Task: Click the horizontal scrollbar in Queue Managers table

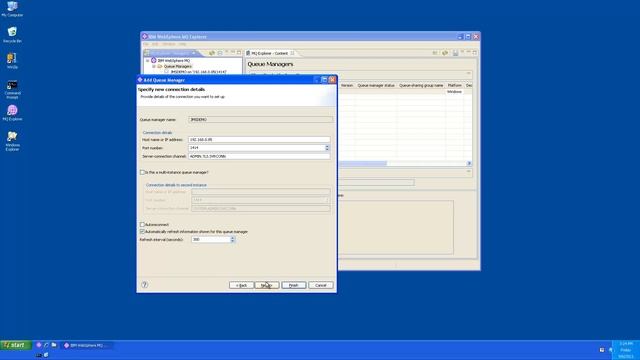Action: 362,163
